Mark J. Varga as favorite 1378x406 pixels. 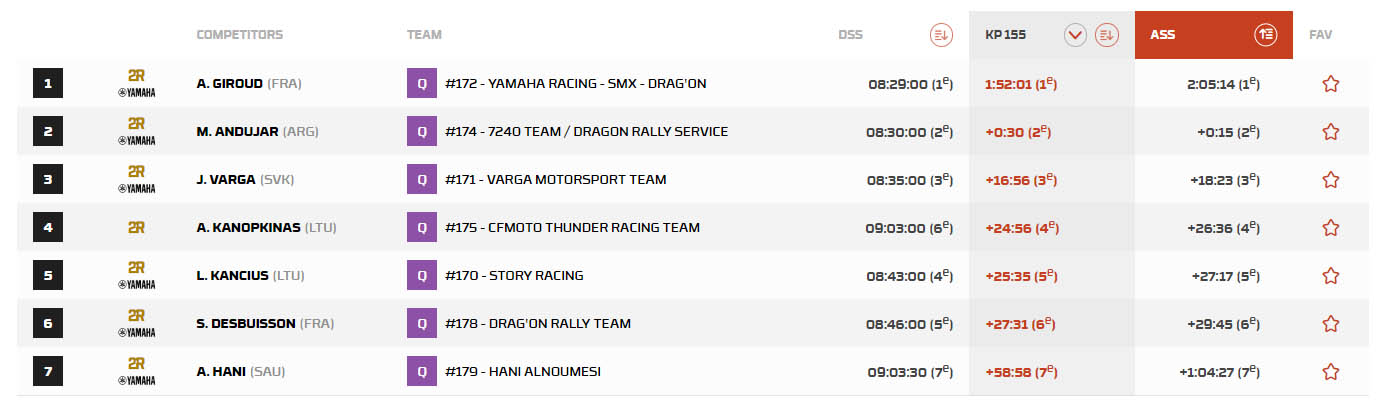[x=1330, y=180]
